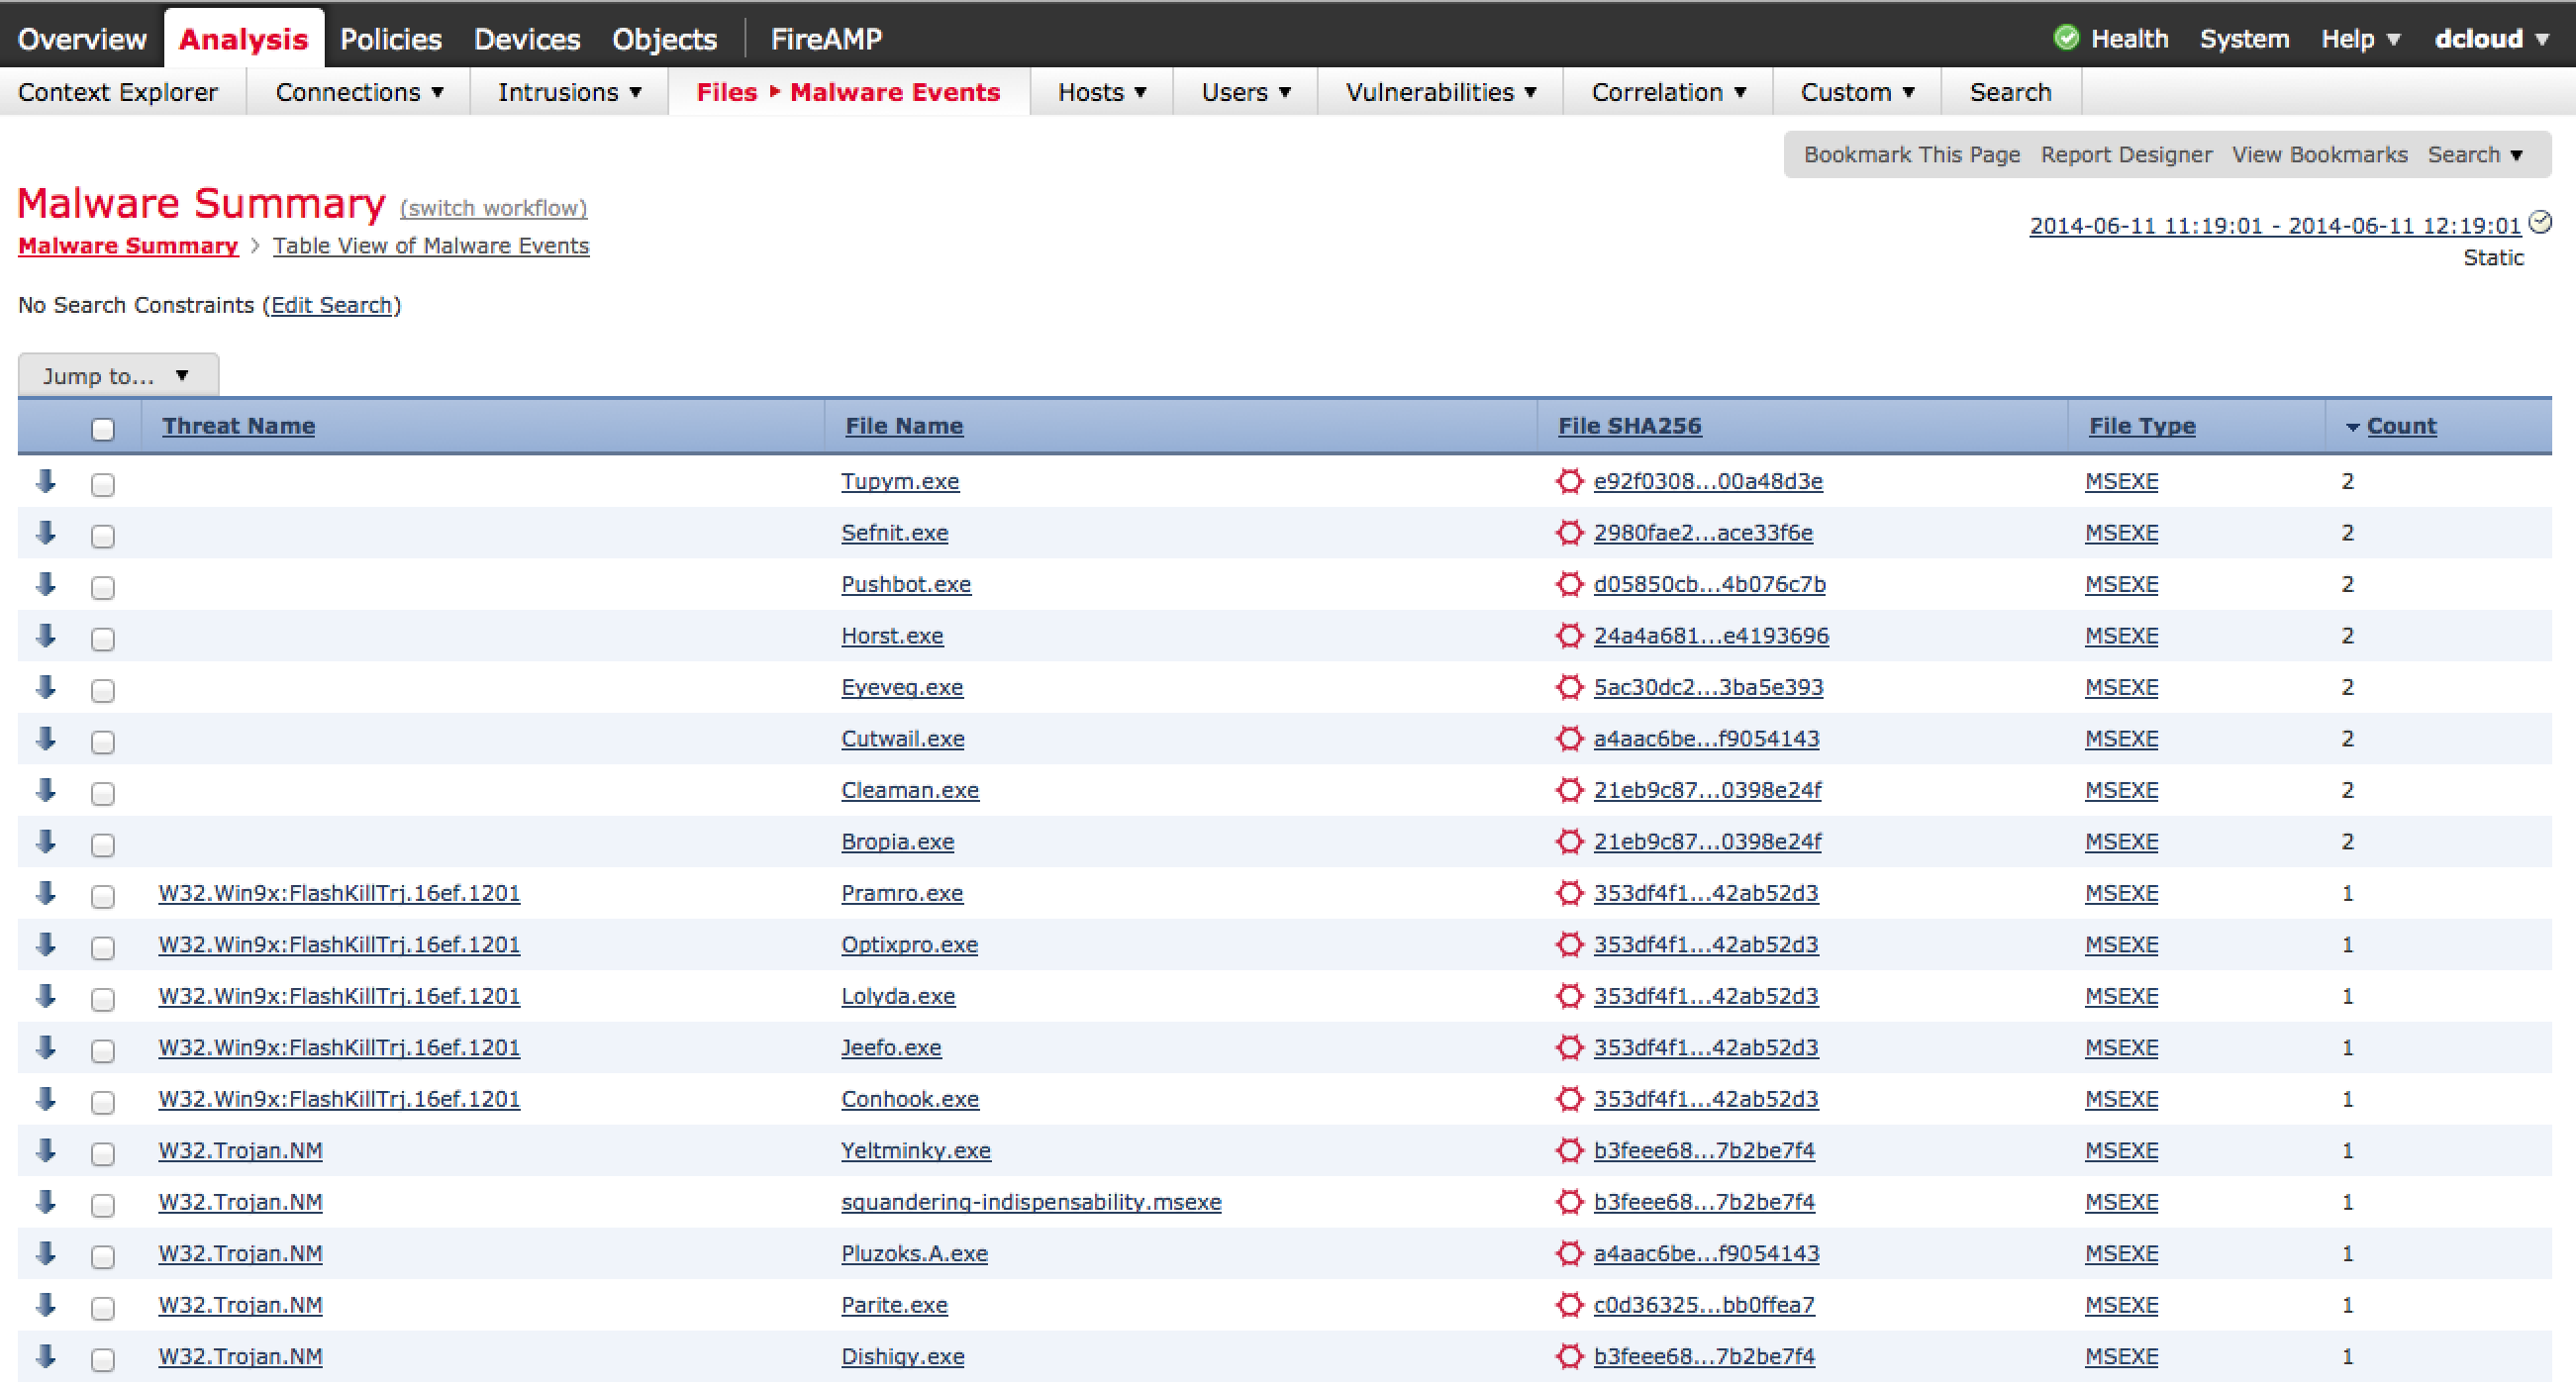
Task: Click Bookmark This Page button
Action: [1911, 155]
